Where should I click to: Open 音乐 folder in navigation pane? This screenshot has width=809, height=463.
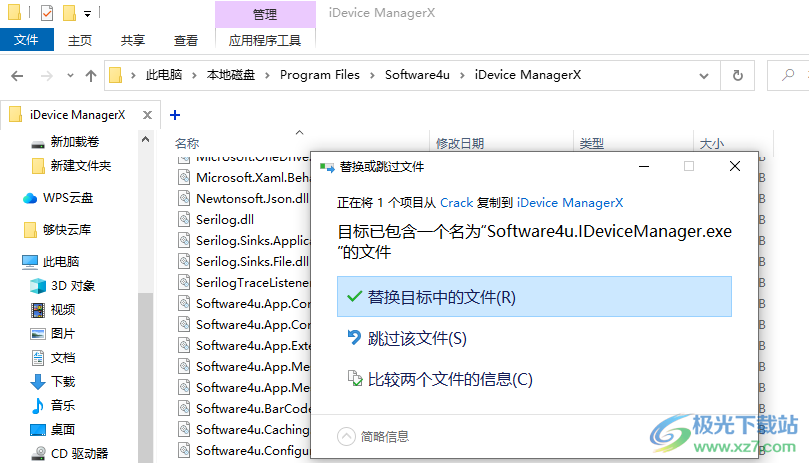(x=63, y=405)
